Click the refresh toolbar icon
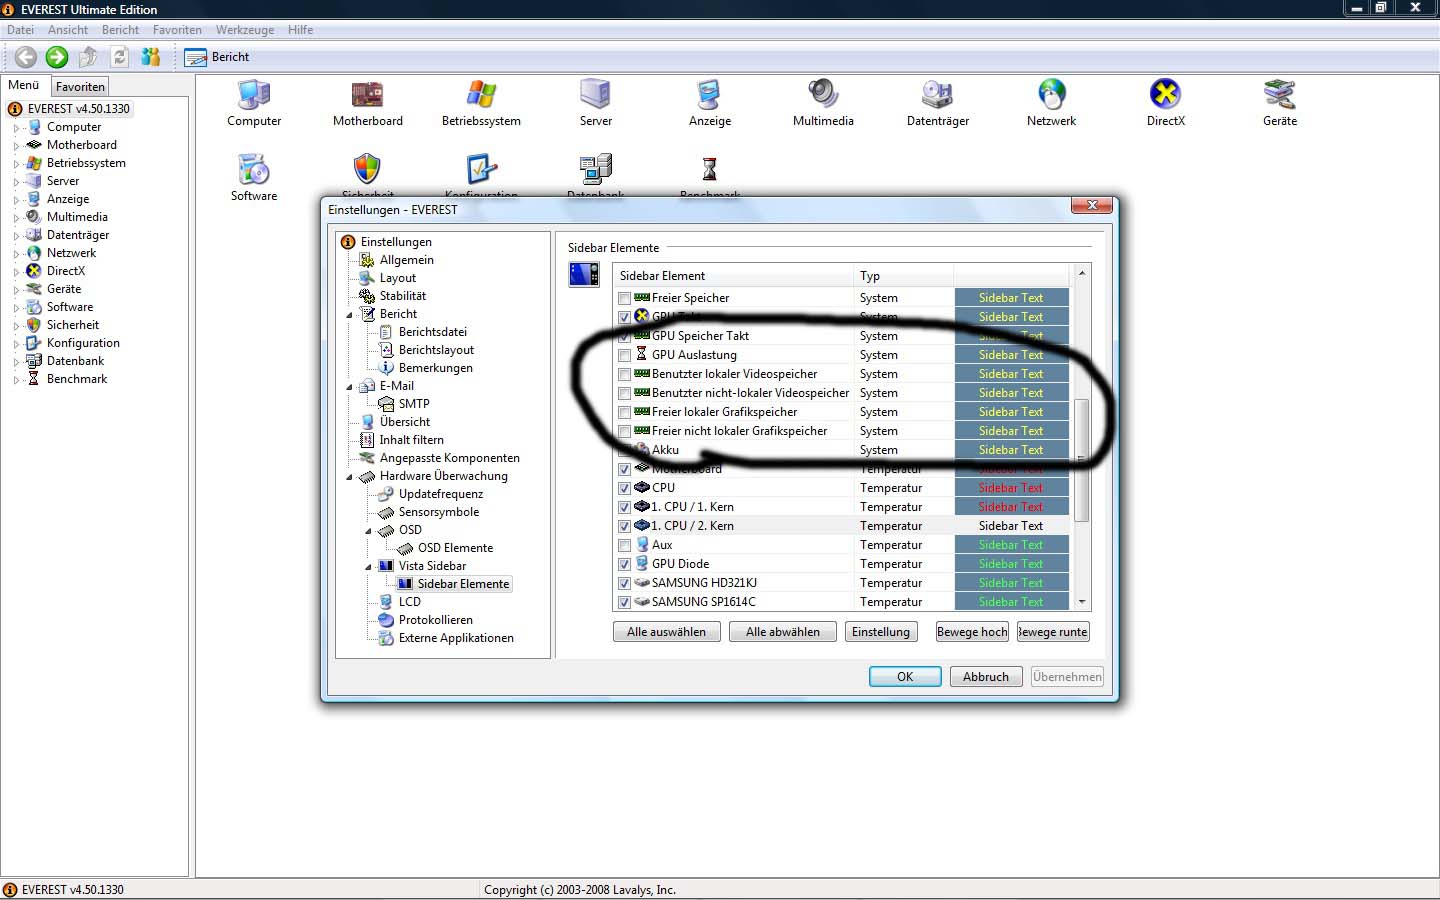This screenshot has height=900, width=1440. [119, 57]
